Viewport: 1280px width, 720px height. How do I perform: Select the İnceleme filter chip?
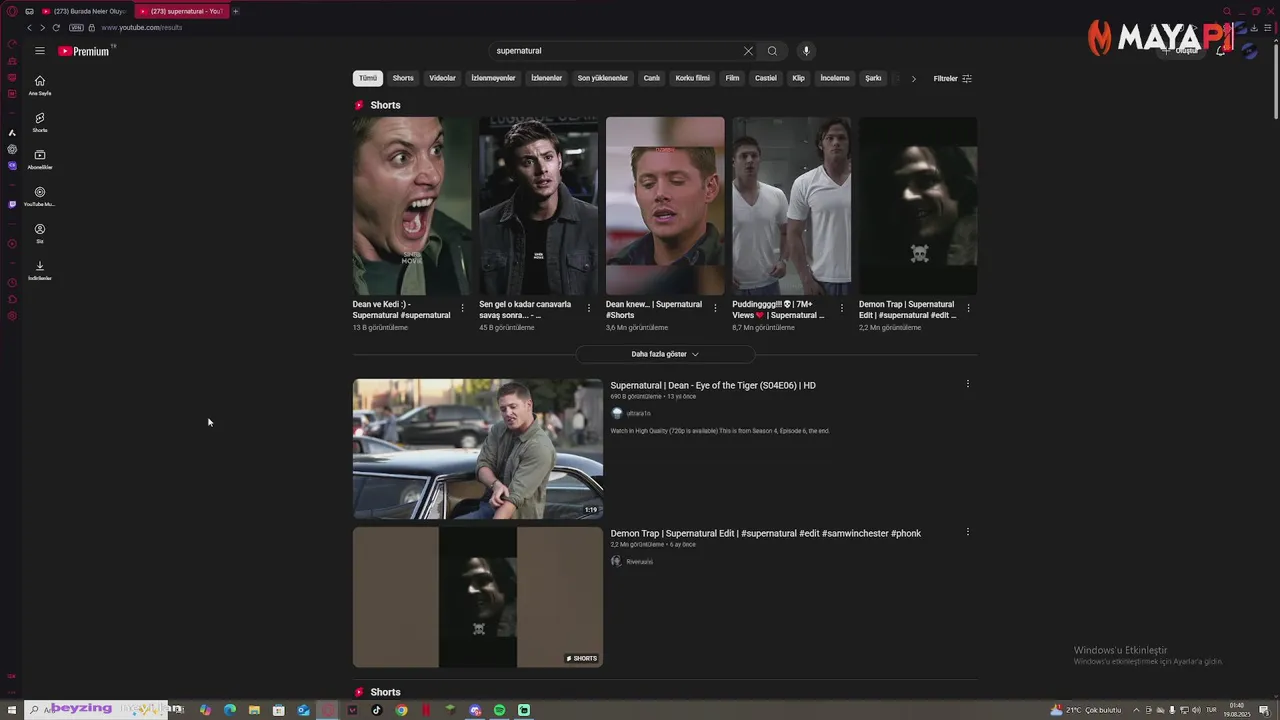(835, 78)
